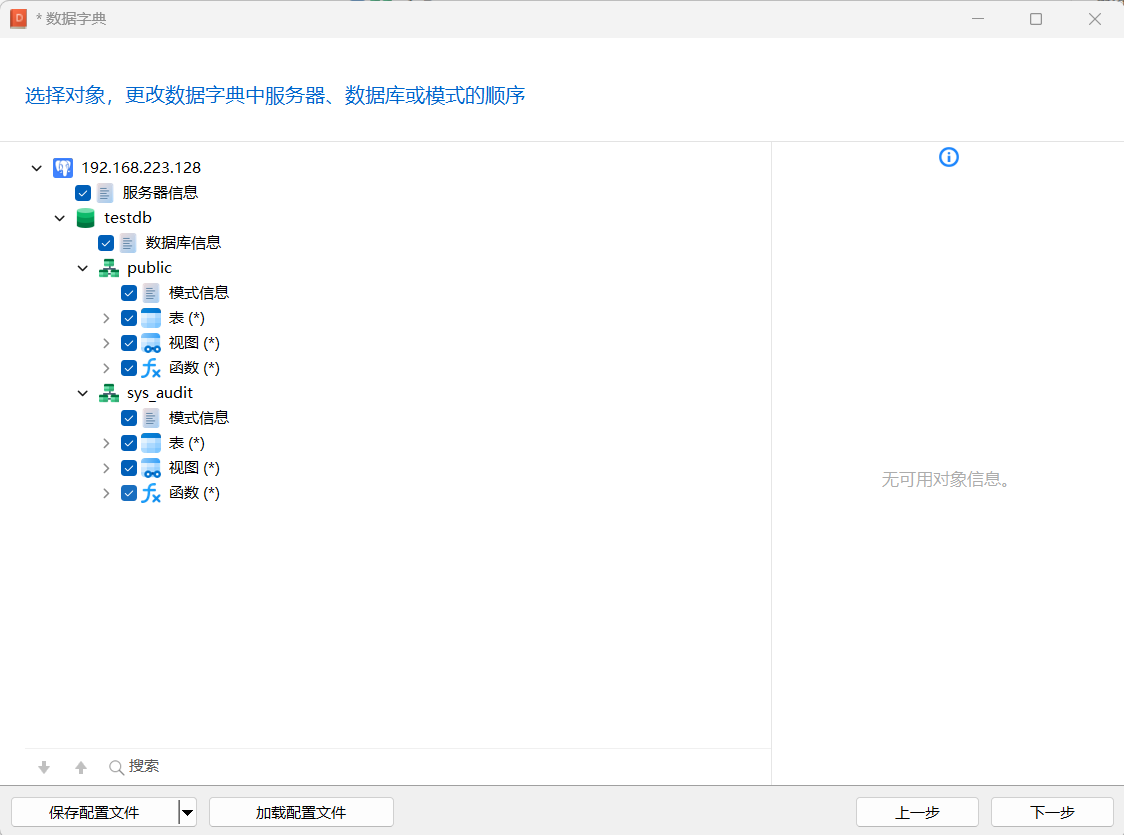This screenshot has height=835, width=1124.
Task: Open the 保存配置文件 dropdown arrow
Action: point(187,812)
